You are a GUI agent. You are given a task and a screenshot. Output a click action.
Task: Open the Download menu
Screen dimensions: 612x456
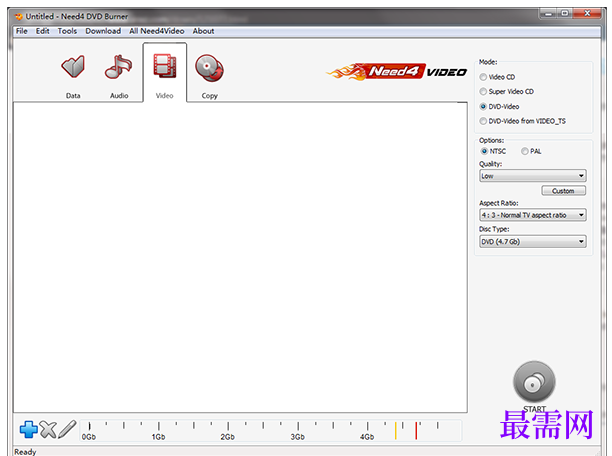(x=103, y=31)
